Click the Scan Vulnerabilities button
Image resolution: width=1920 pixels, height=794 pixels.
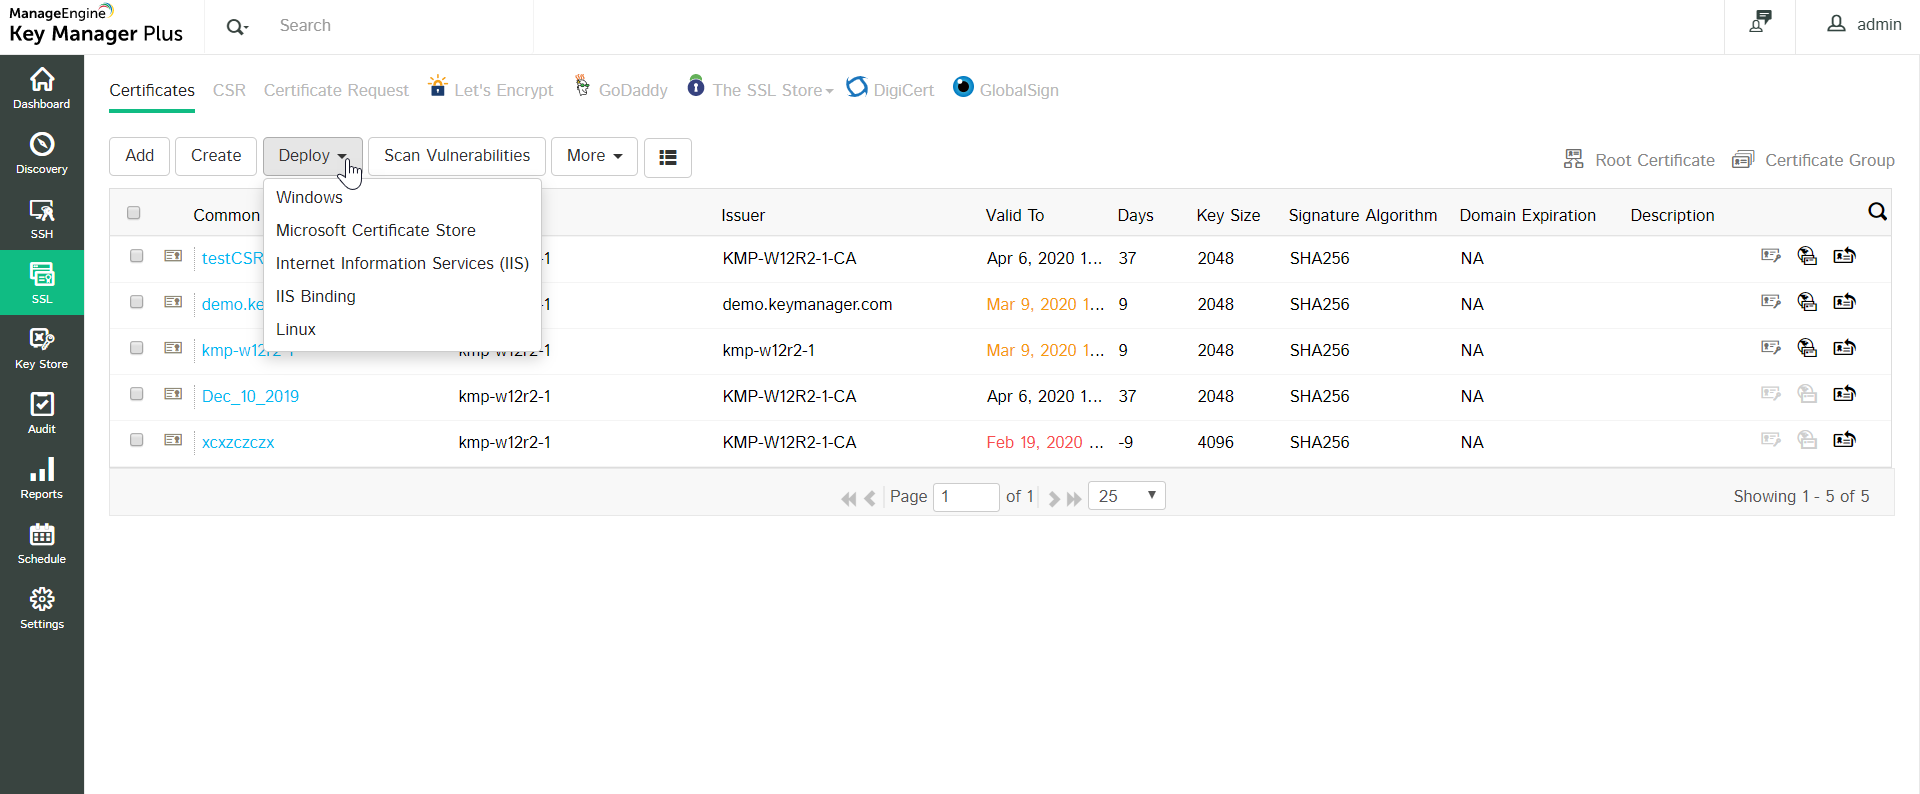[456, 156]
